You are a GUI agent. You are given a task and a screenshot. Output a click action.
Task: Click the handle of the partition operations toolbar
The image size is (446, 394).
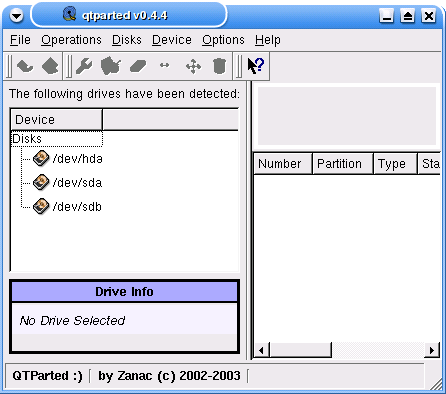coord(69,66)
